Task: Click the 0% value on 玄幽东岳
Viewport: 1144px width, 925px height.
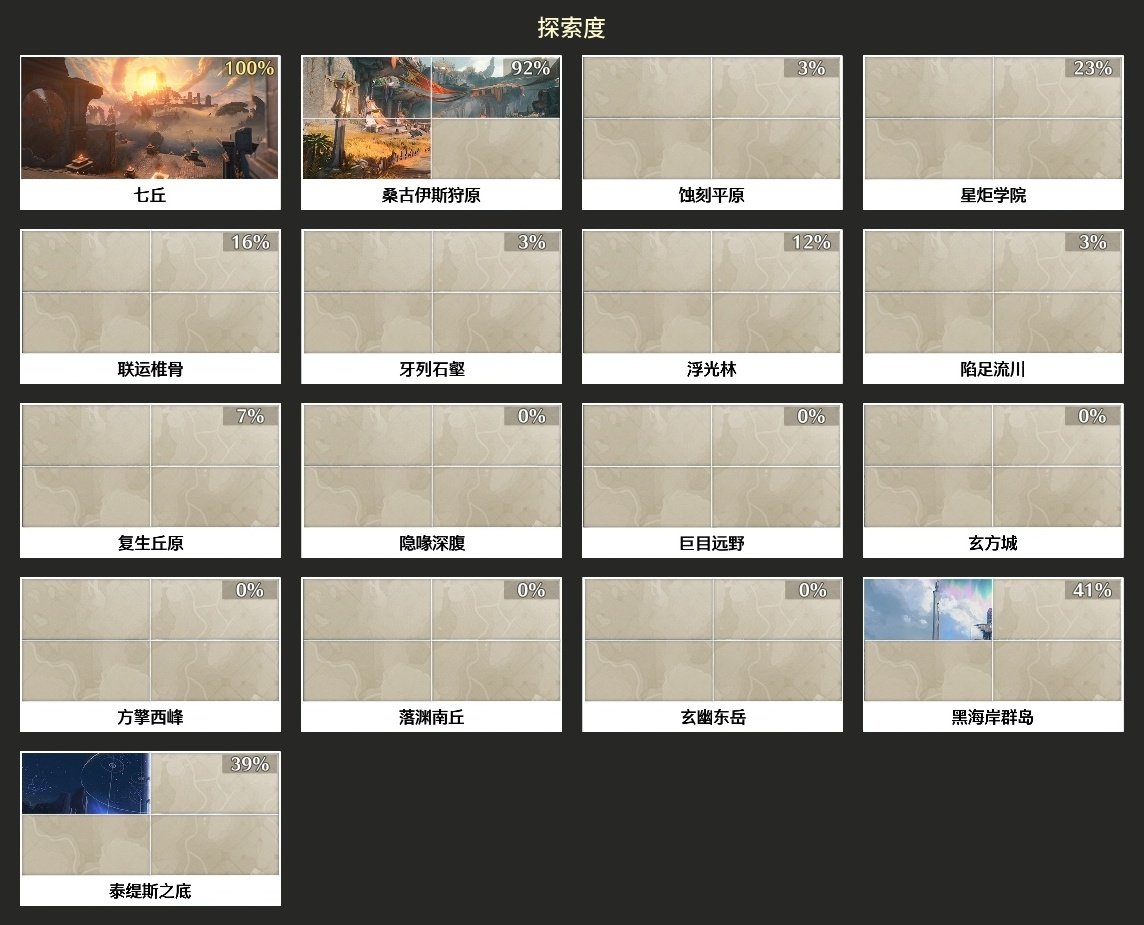Action: [811, 589]
